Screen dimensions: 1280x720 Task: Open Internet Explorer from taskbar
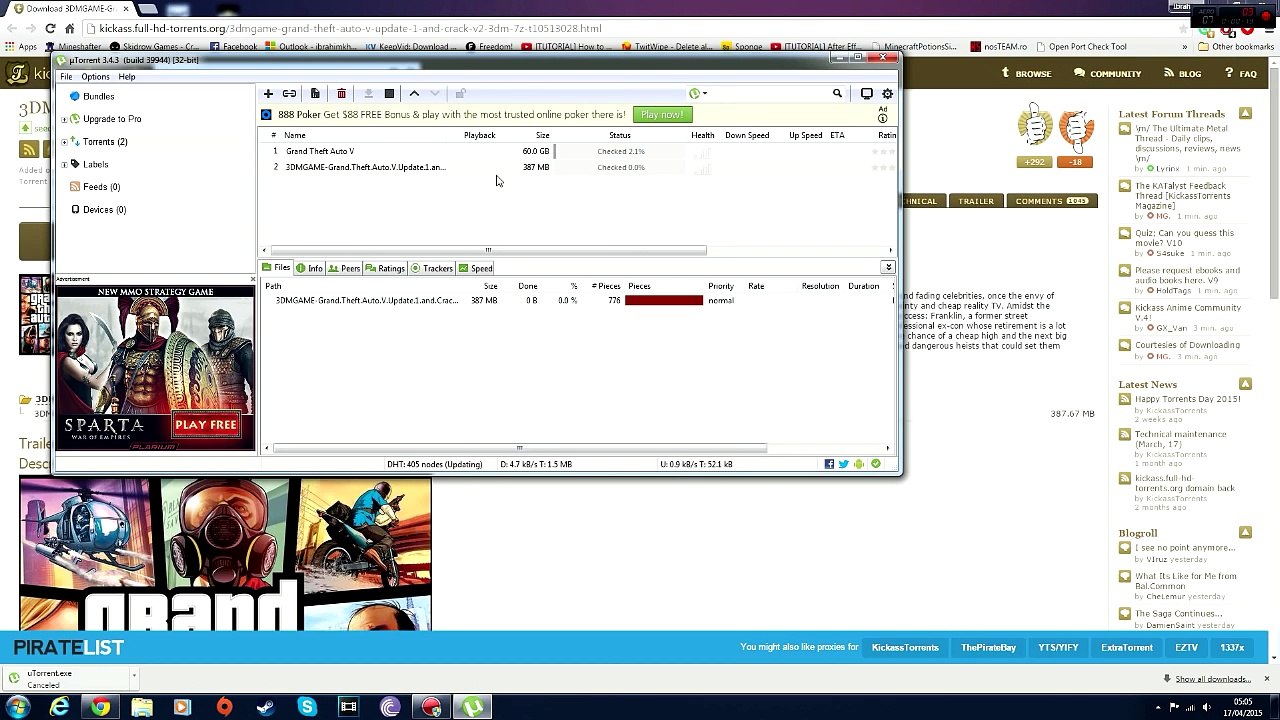(x=60, y=707)
